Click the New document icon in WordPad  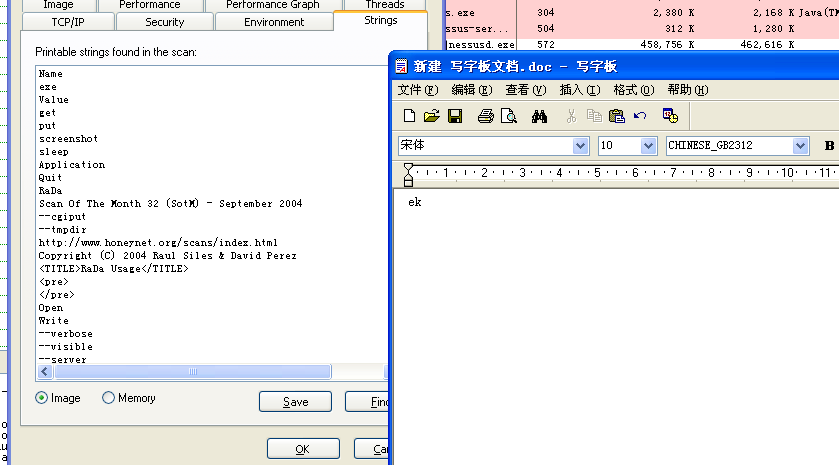pyautogui.click(x=409, y=116)
